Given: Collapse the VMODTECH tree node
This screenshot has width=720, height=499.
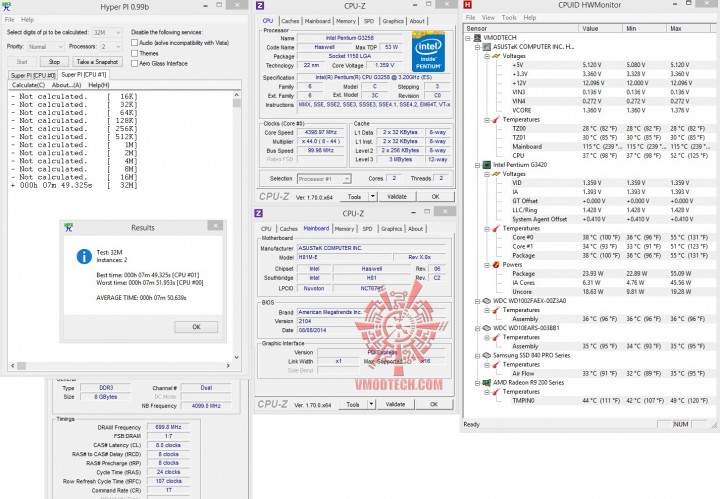Looking at the screenshot, I should pos(468,38).
